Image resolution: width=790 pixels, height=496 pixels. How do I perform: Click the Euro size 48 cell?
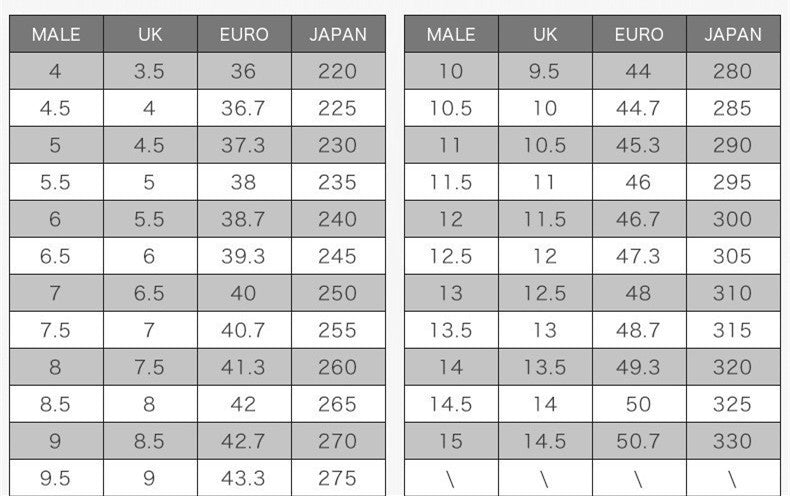pos(638,293)
